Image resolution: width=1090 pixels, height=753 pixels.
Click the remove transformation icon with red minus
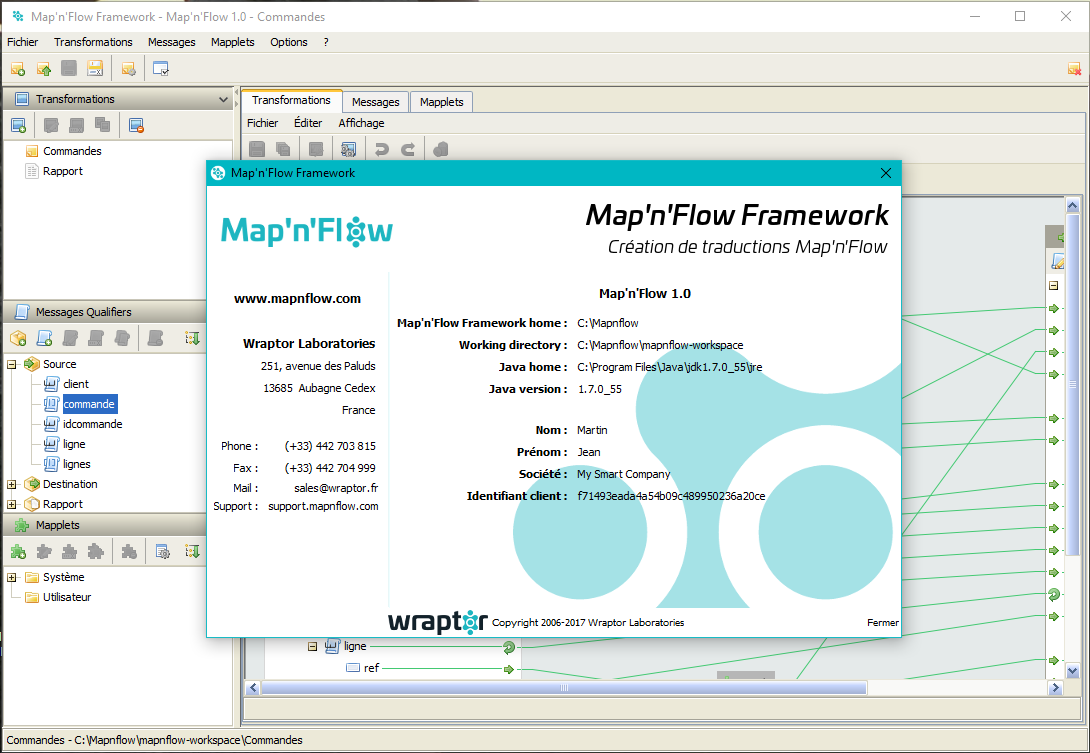pyautogui.click(x=136, y=126)
